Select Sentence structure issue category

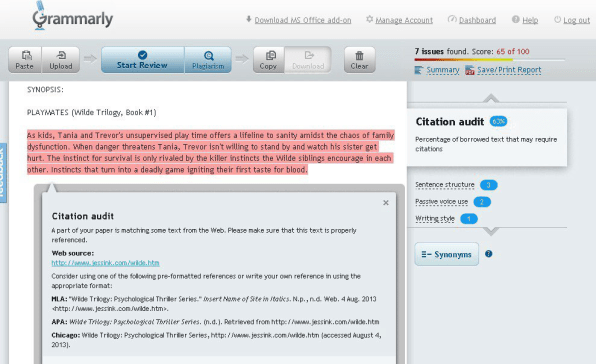click(445, 185)
